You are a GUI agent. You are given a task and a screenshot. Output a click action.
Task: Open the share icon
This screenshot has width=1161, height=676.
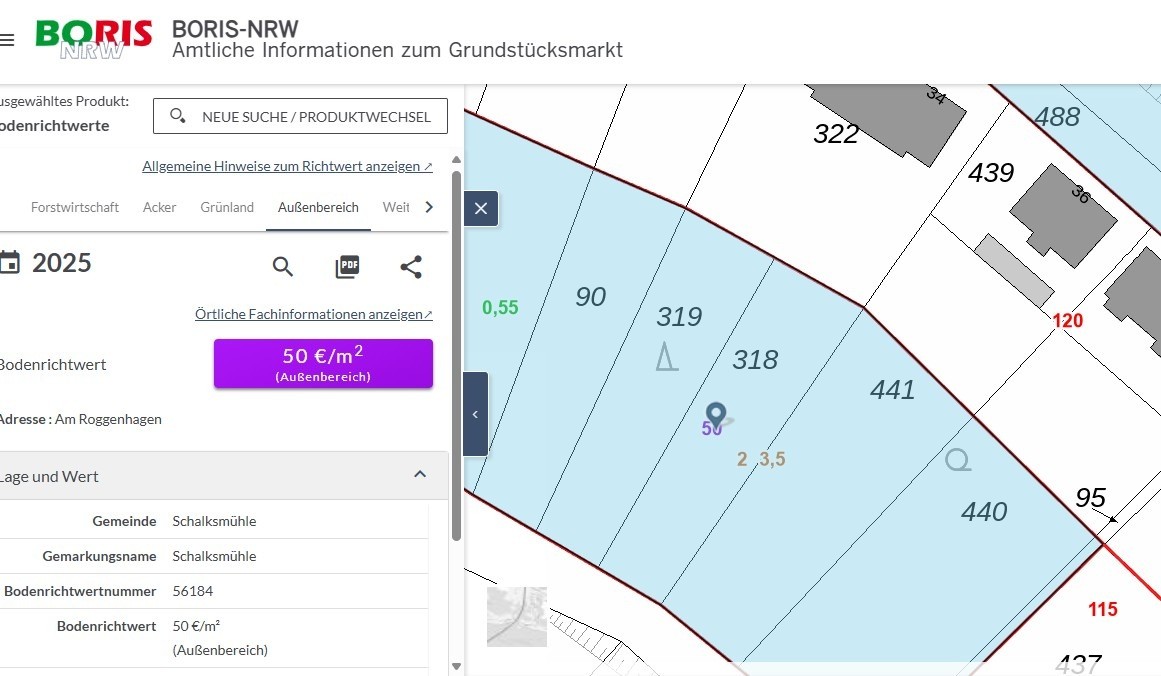coord(411,267)
